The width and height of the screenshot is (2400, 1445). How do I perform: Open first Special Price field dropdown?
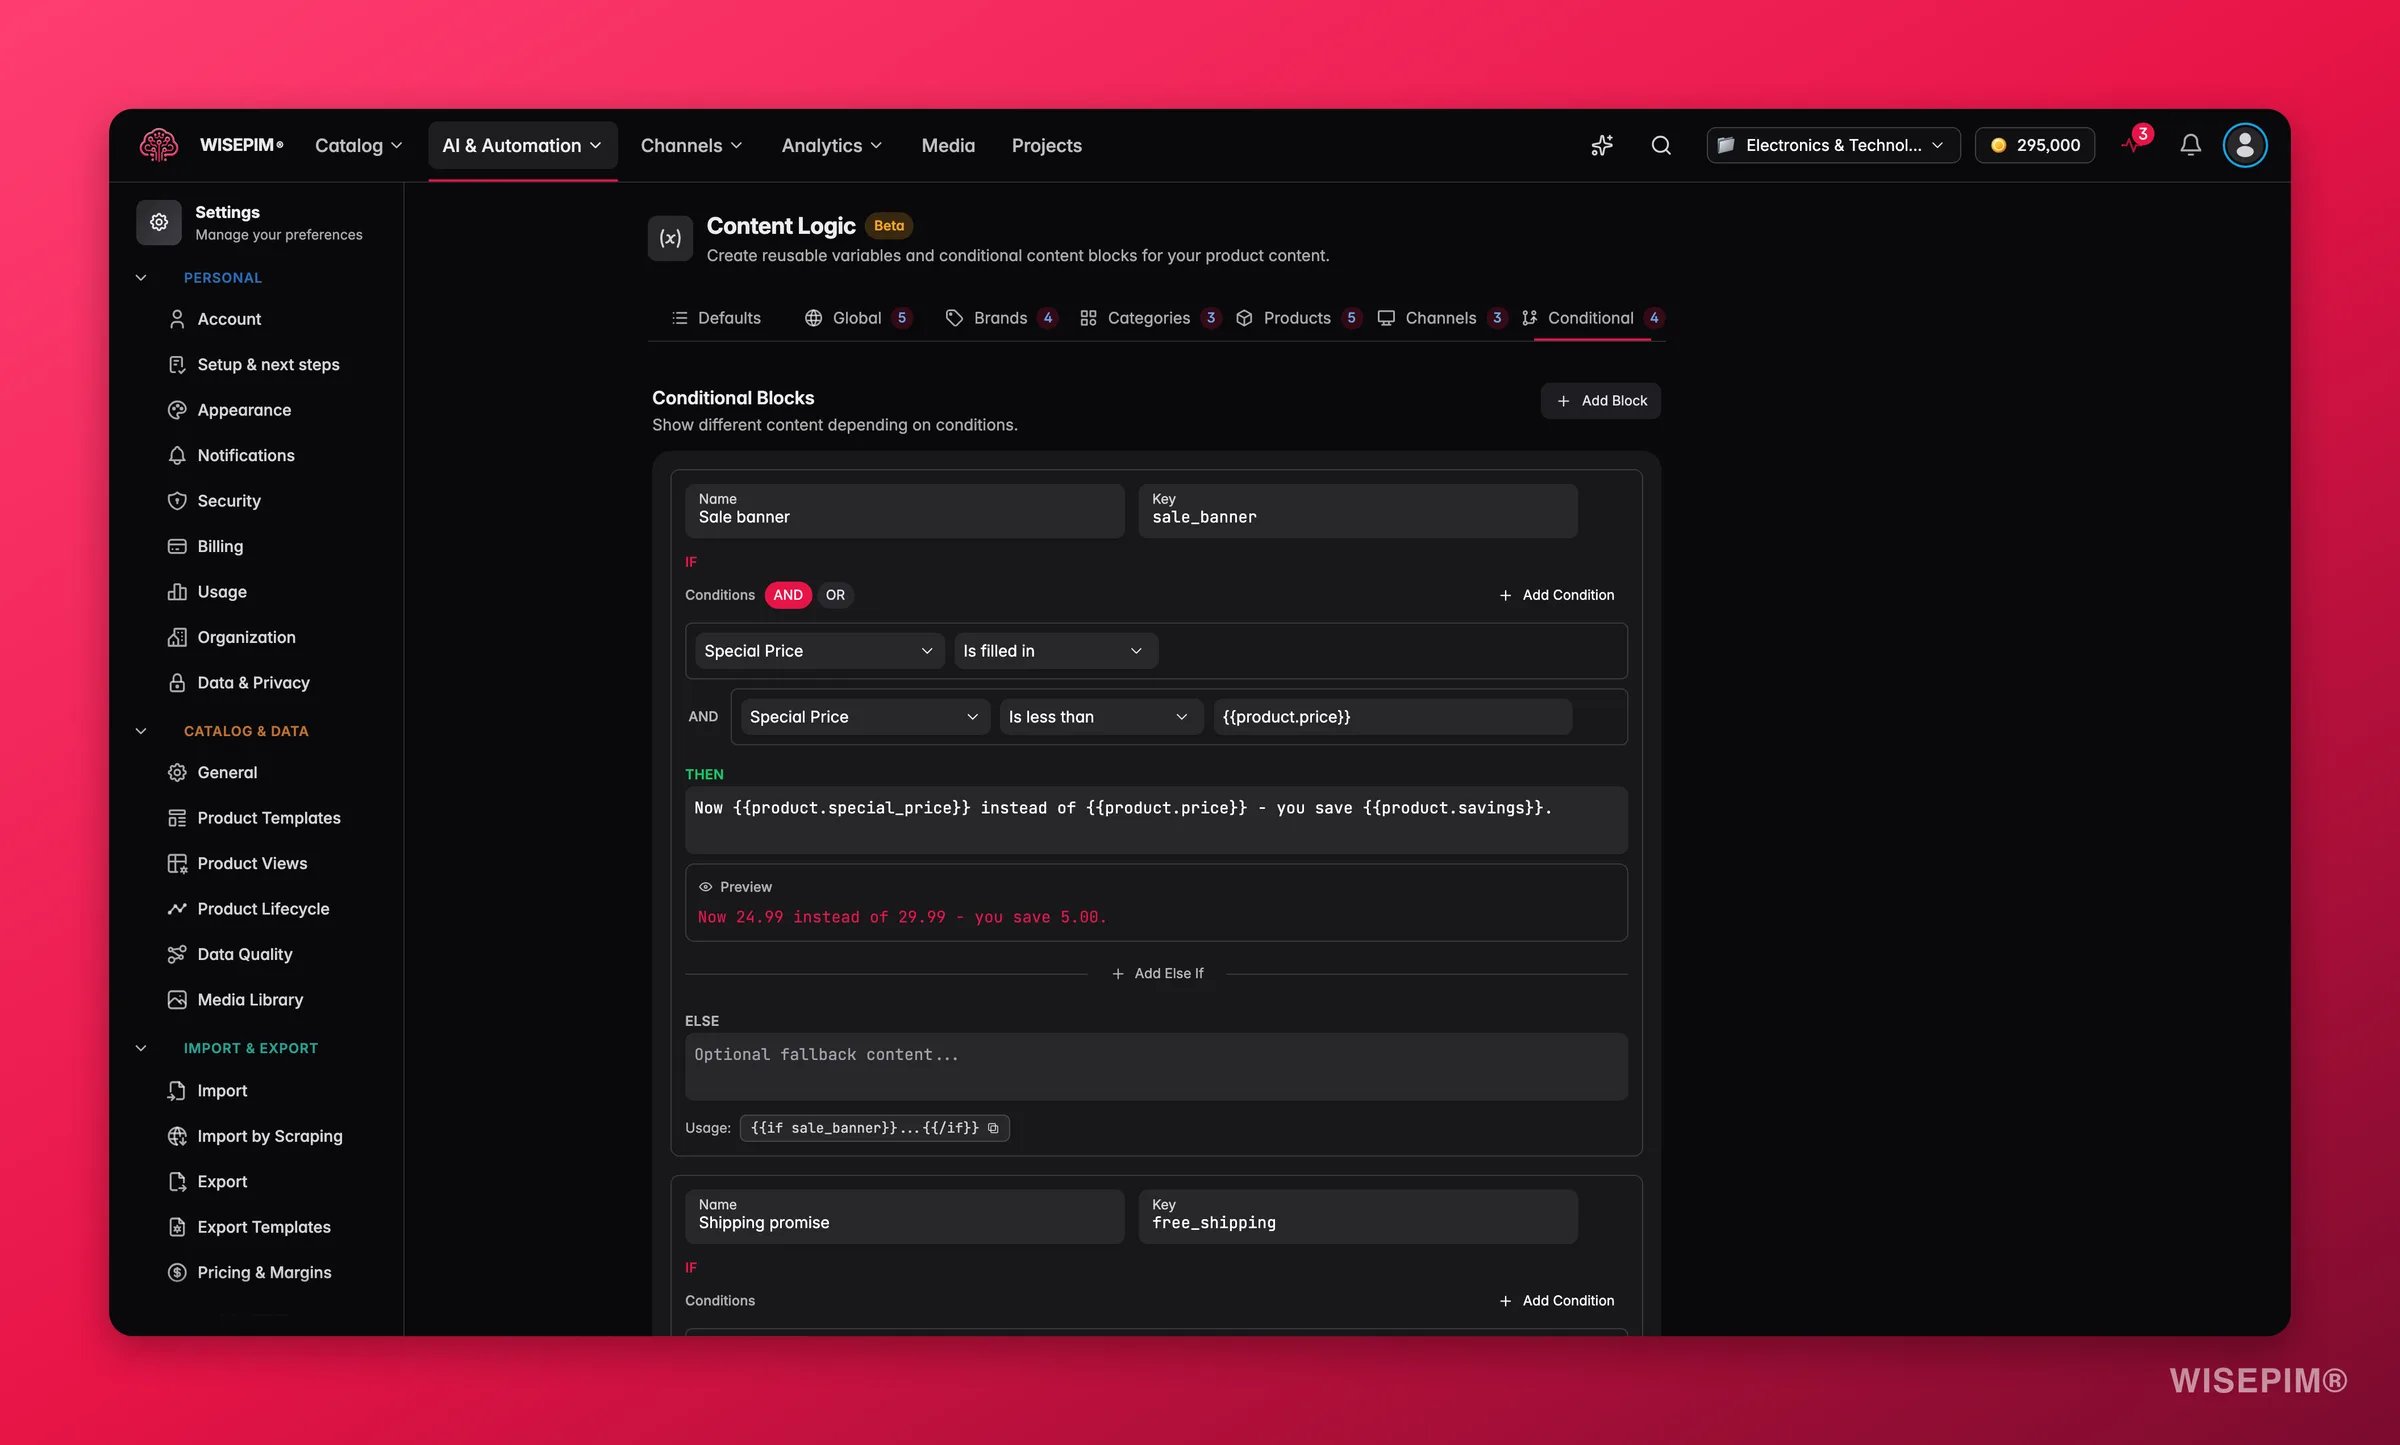pos(819,651)
